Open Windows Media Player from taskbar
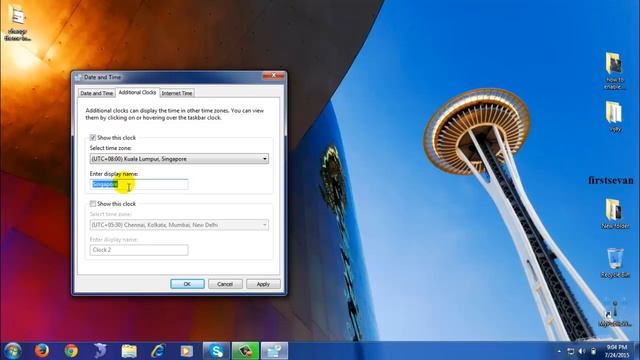 (x=187, y=351)
